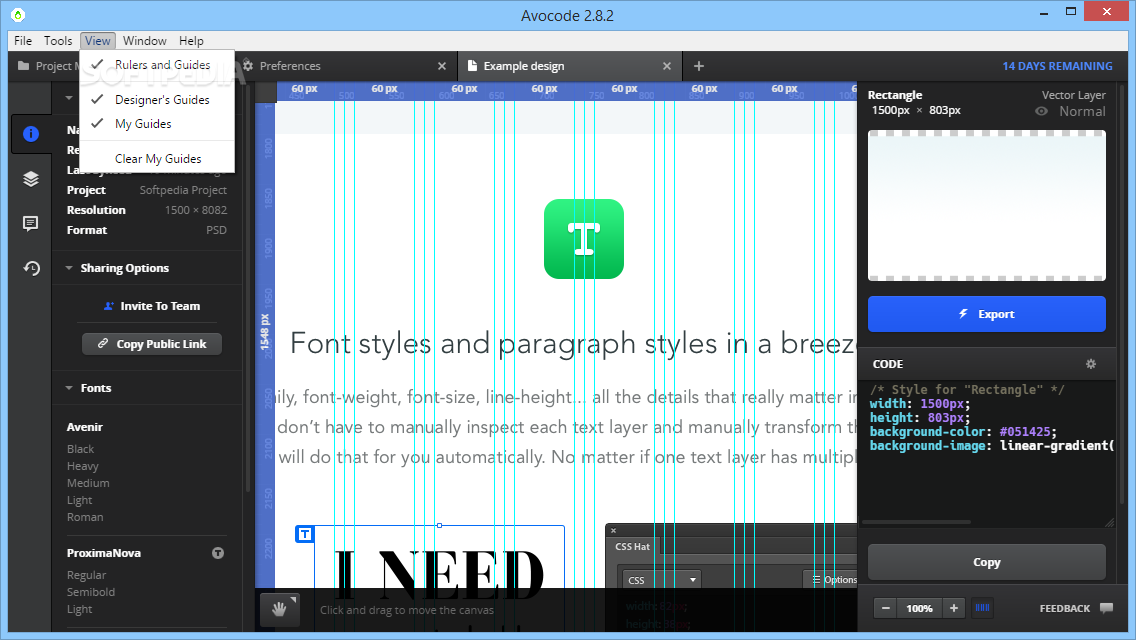Click the ProximaNova font type icon
This screenshot has width=1136, height=640.
coord(217,553)
